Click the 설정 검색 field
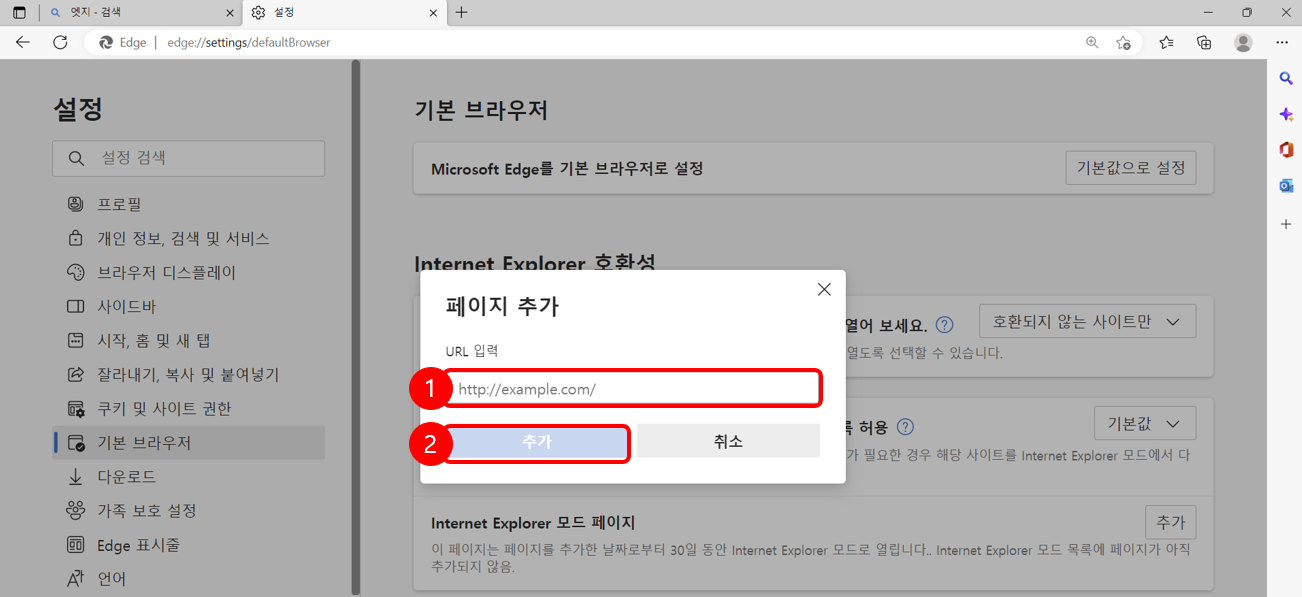 189,158
